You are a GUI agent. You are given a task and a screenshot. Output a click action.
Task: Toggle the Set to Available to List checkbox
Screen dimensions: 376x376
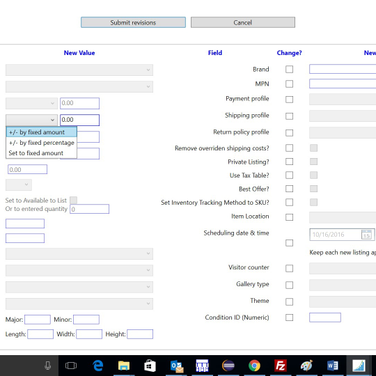[x=74, y=200]
